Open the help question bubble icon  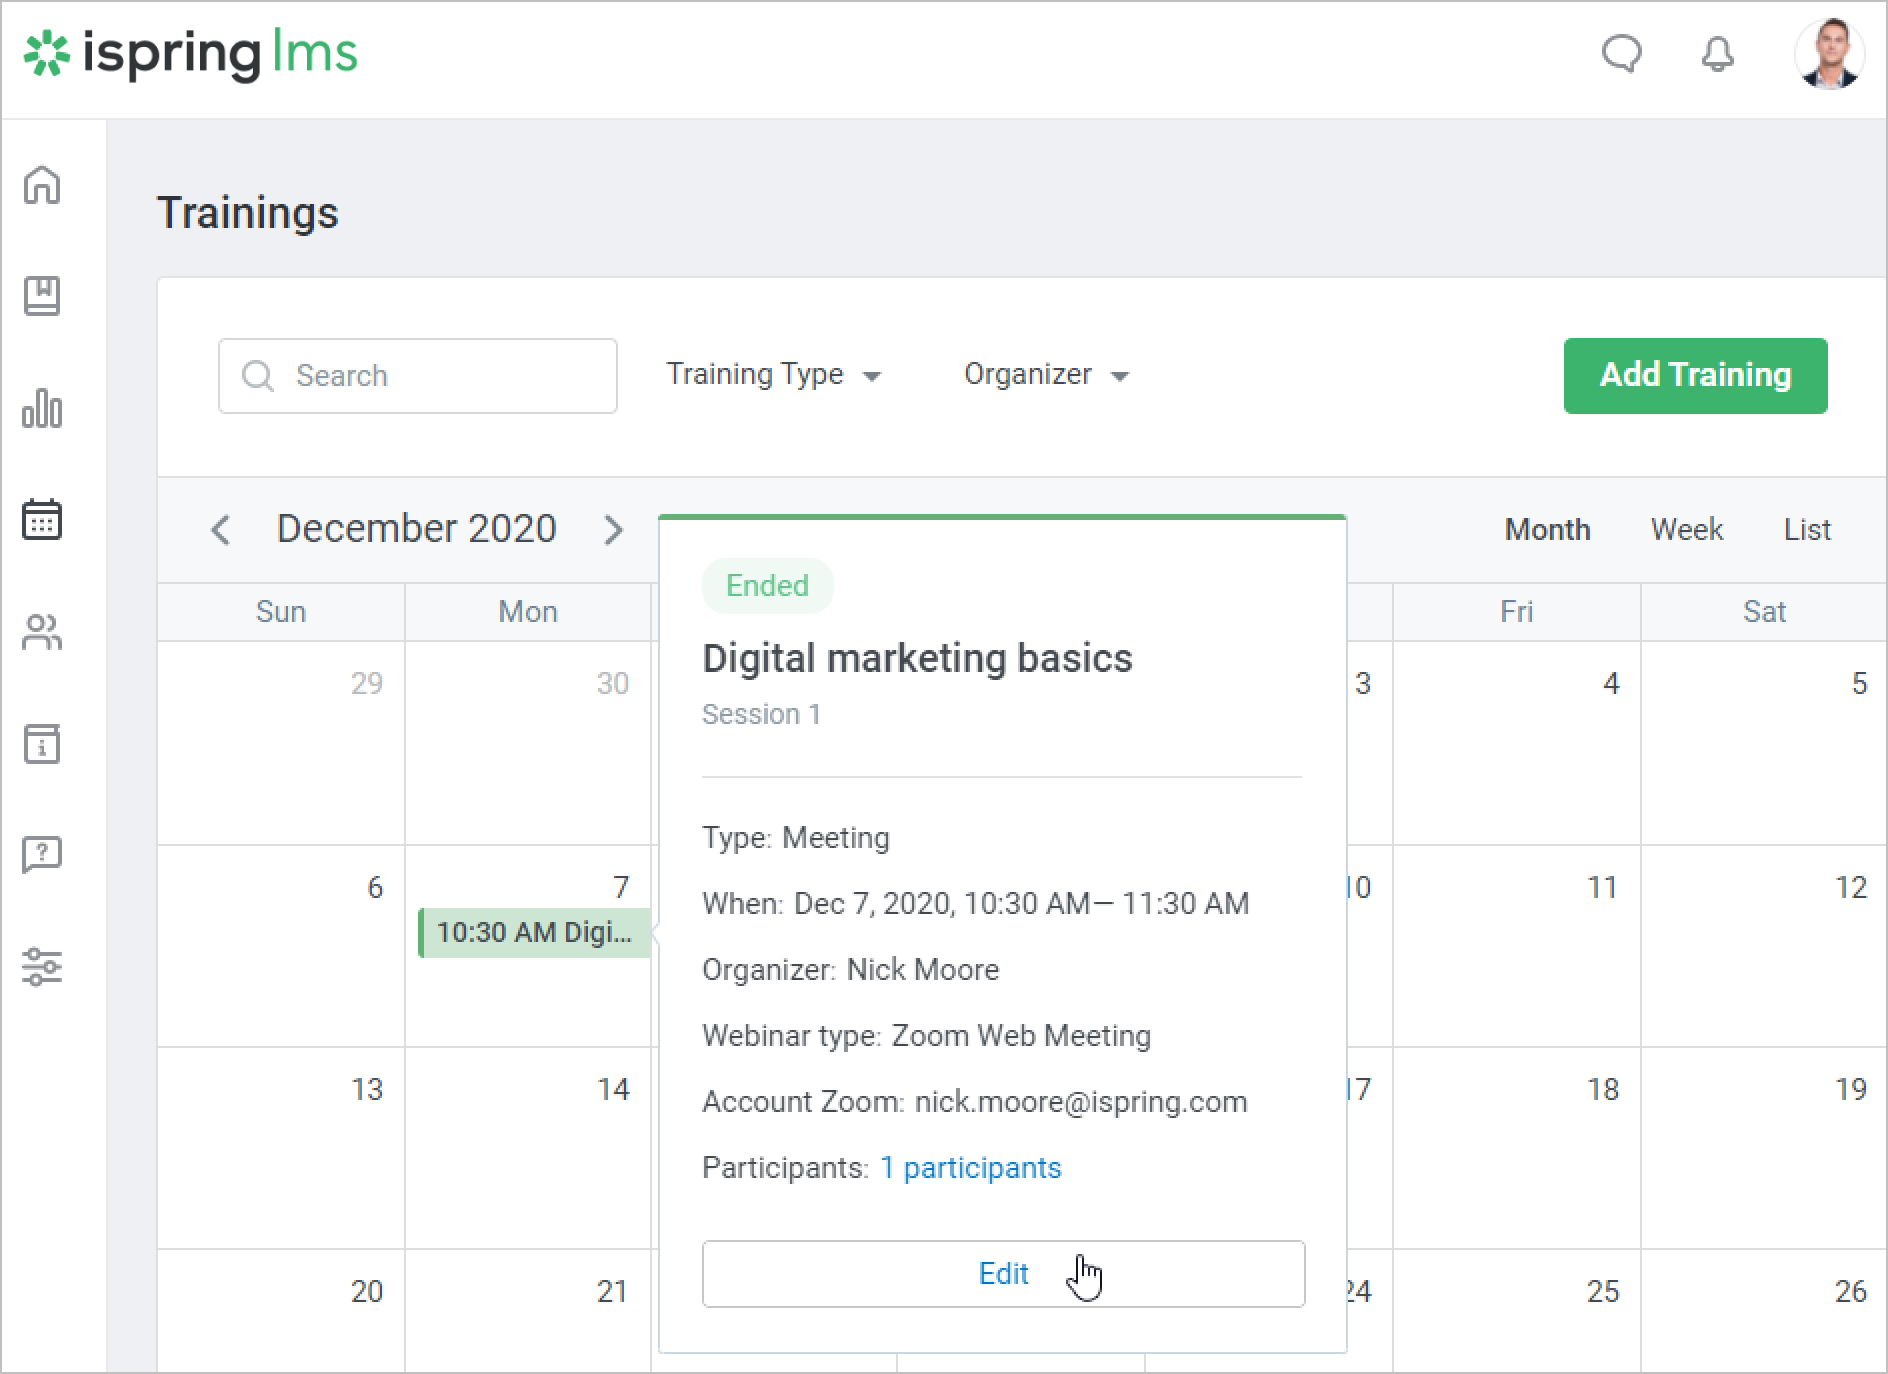[x=42, y=855]
